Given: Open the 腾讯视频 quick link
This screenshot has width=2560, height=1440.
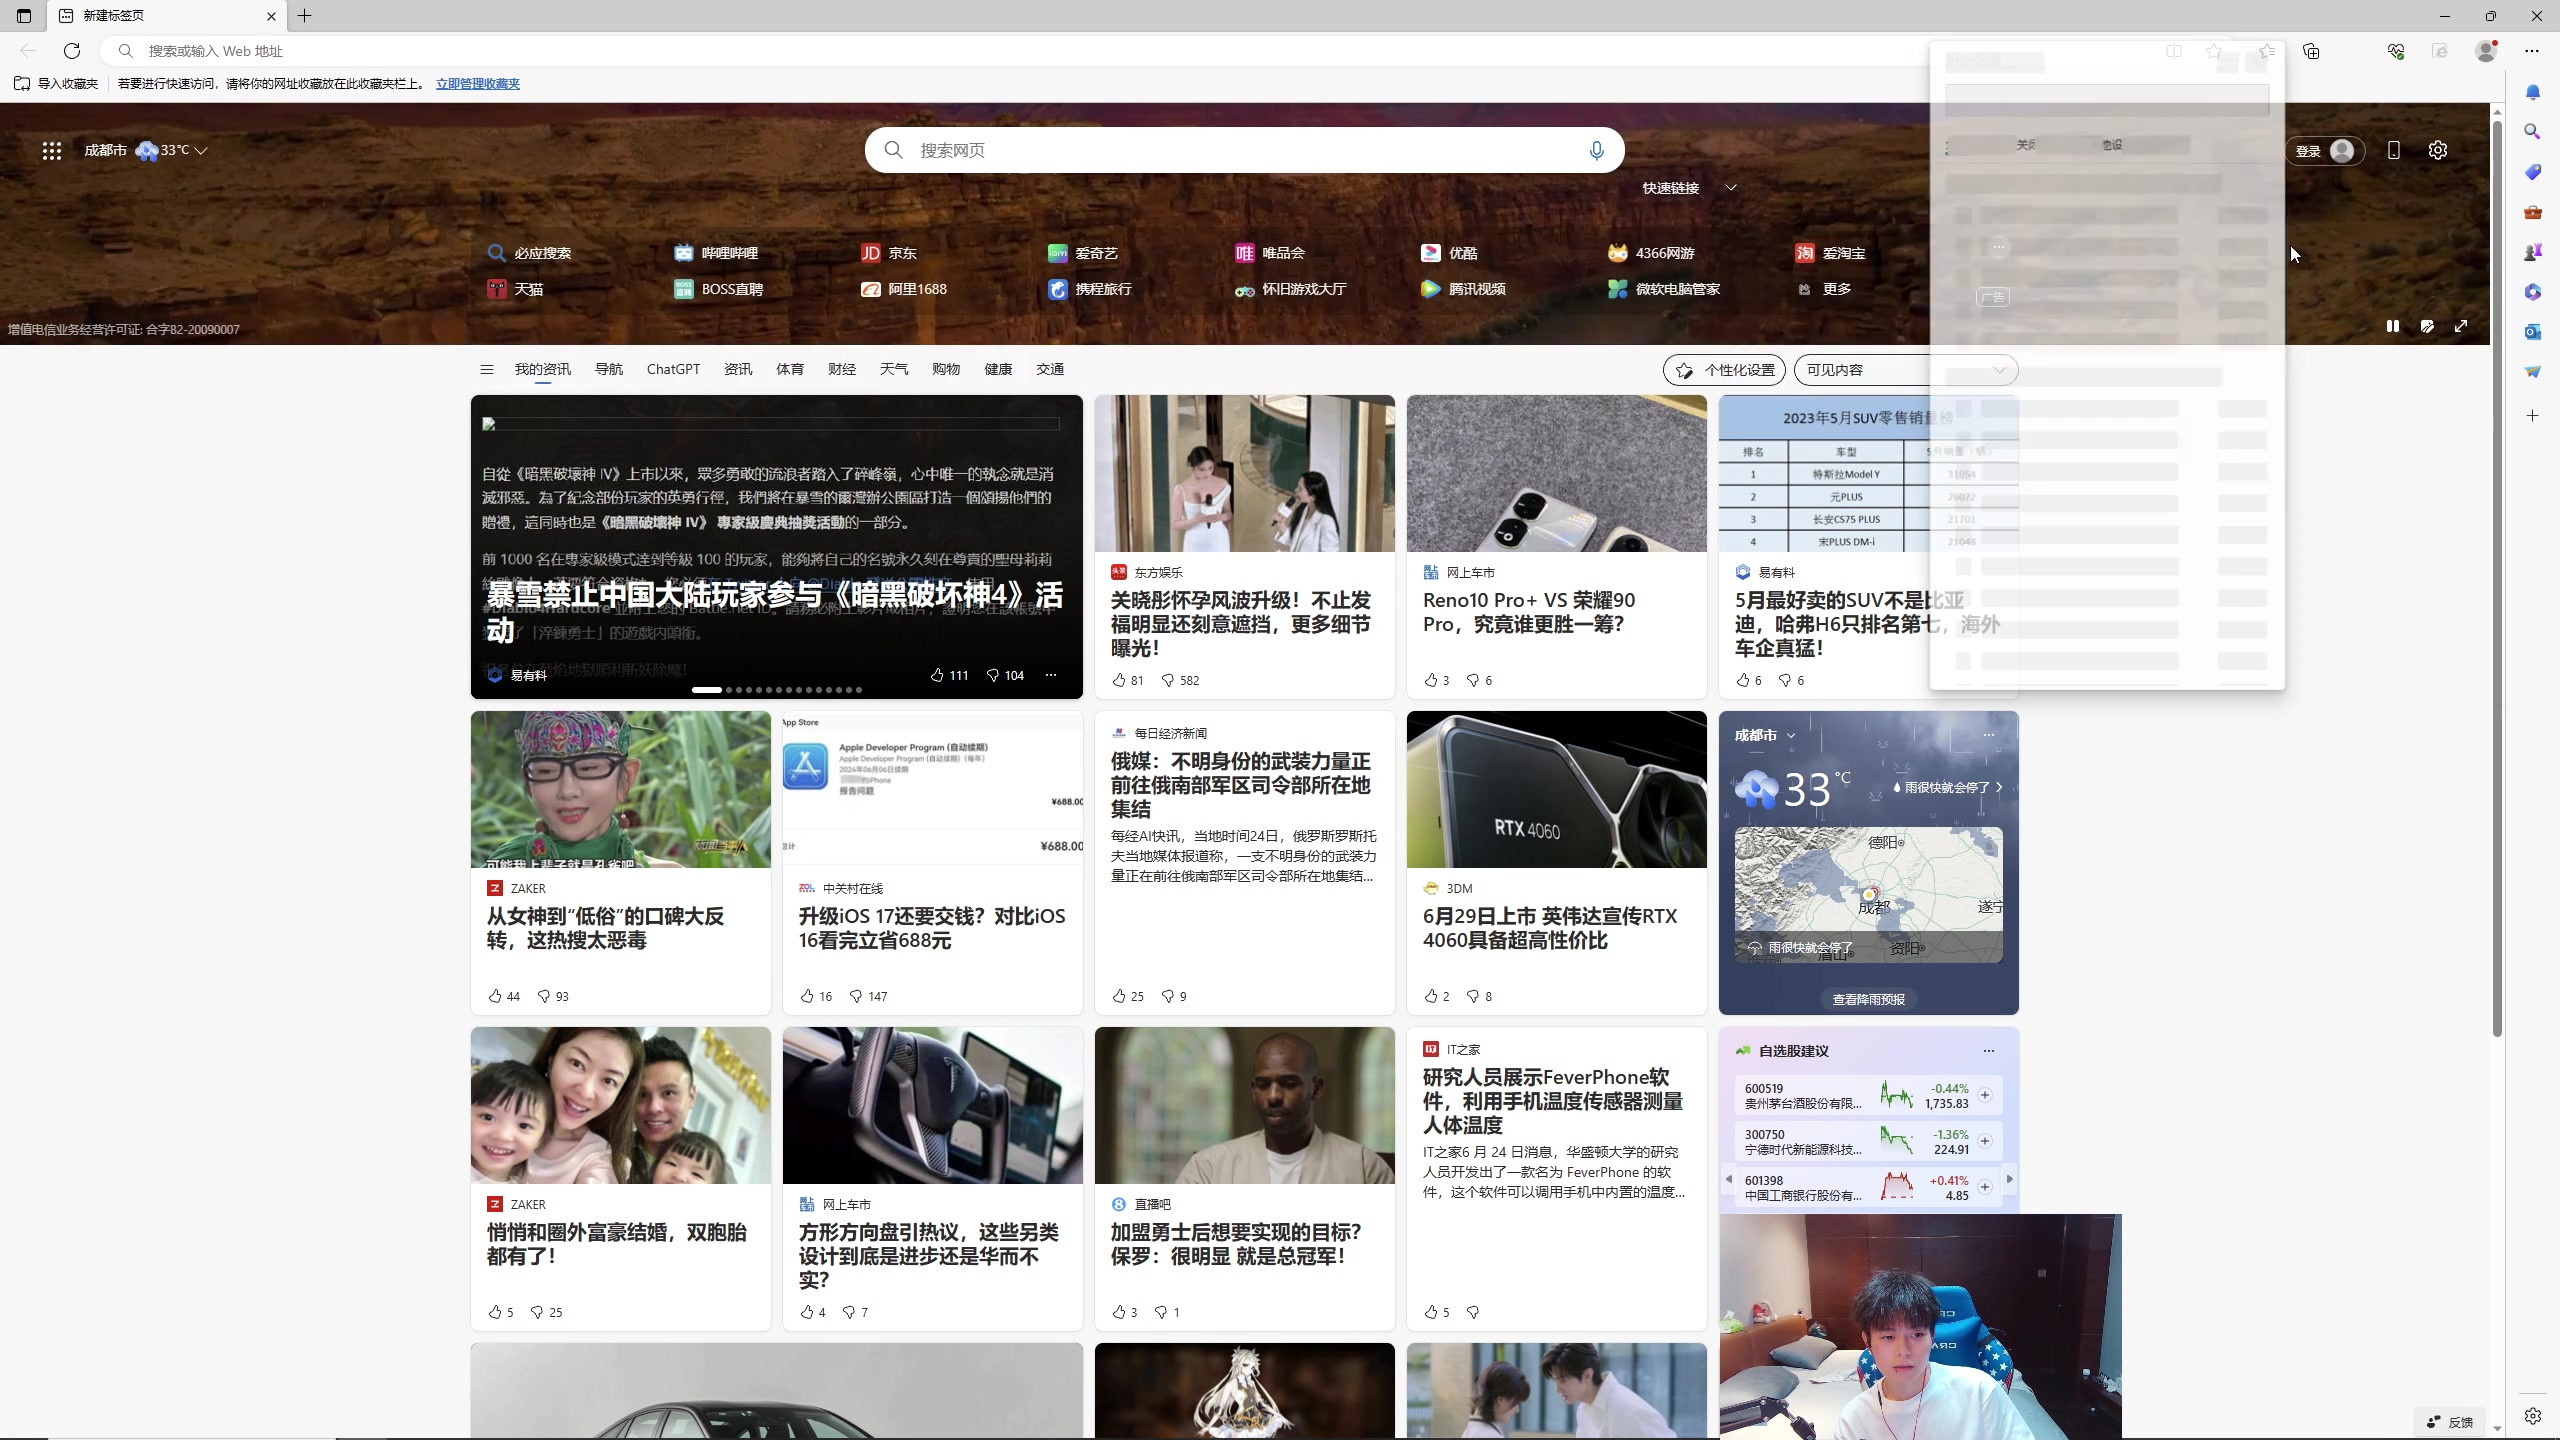Looking at the screenshot, I should pos(1464,289).
